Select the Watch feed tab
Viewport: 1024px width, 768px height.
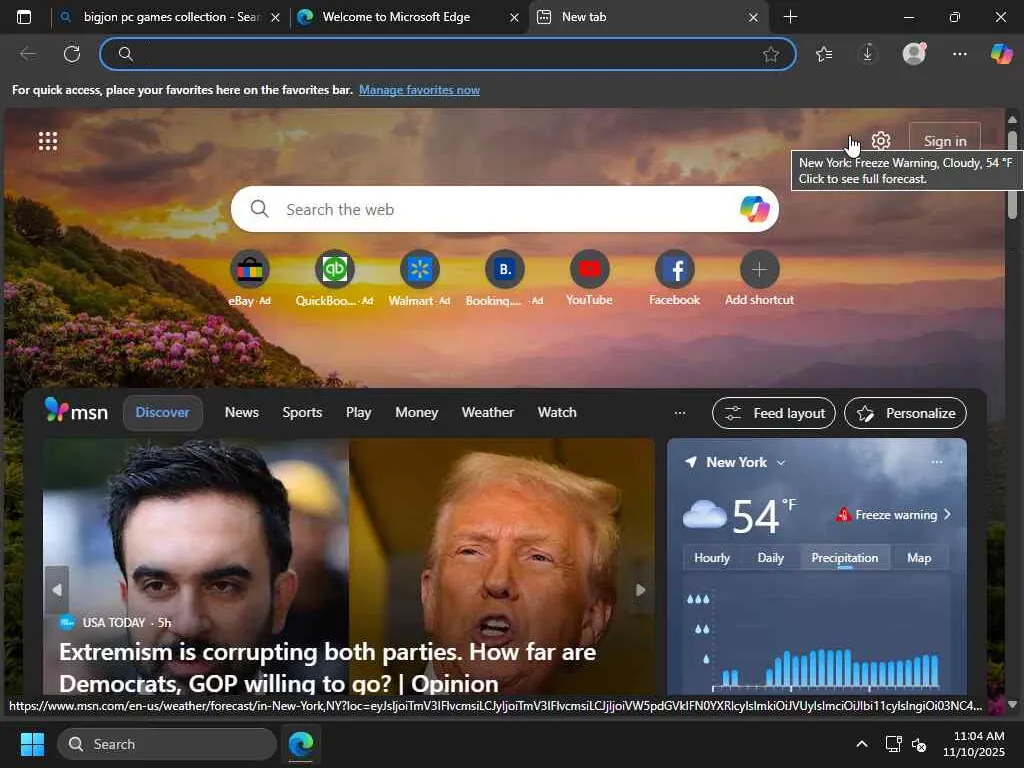pos(557,413)
